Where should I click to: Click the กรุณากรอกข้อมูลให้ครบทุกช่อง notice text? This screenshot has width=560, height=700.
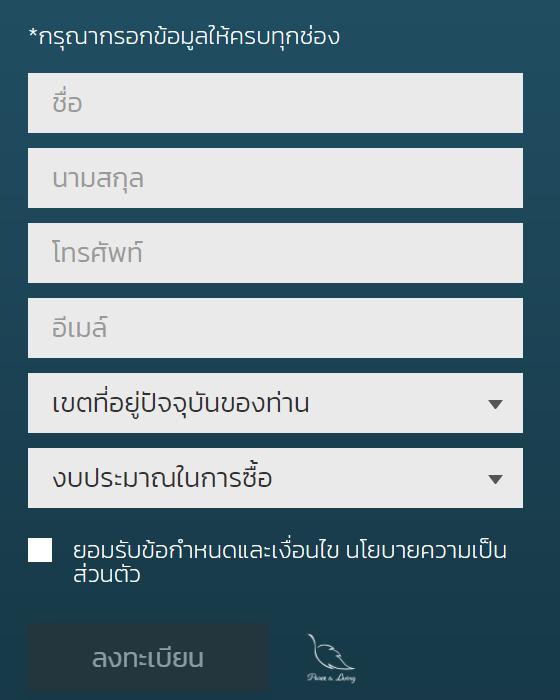(x=189, y=37)
